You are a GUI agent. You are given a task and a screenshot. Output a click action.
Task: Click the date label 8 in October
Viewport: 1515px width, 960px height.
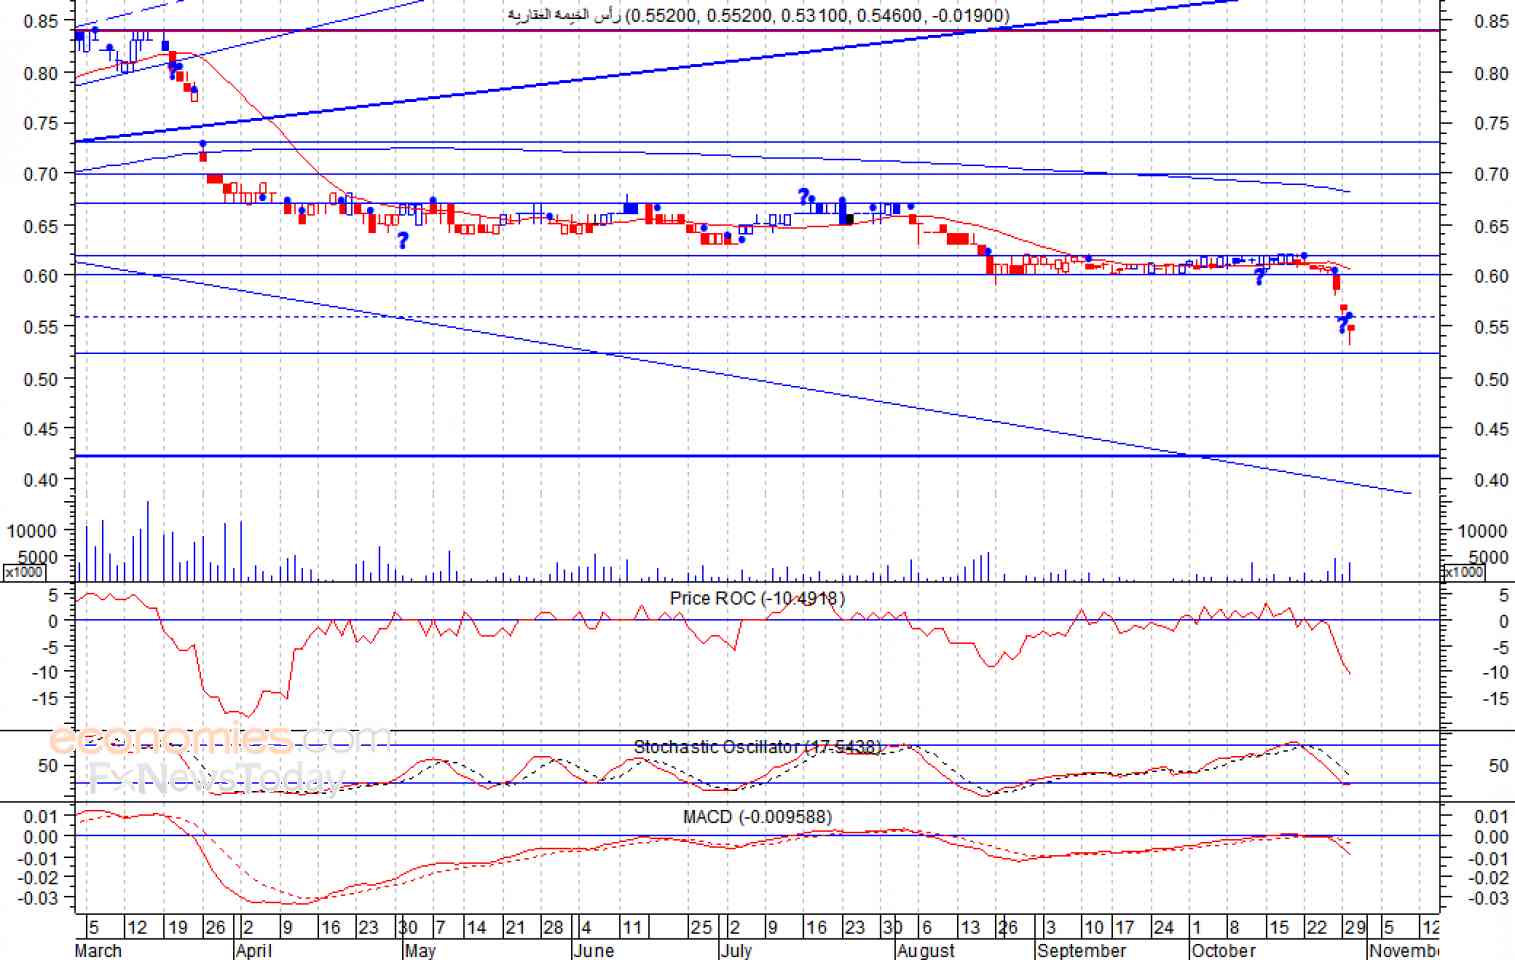(1235, 927)
